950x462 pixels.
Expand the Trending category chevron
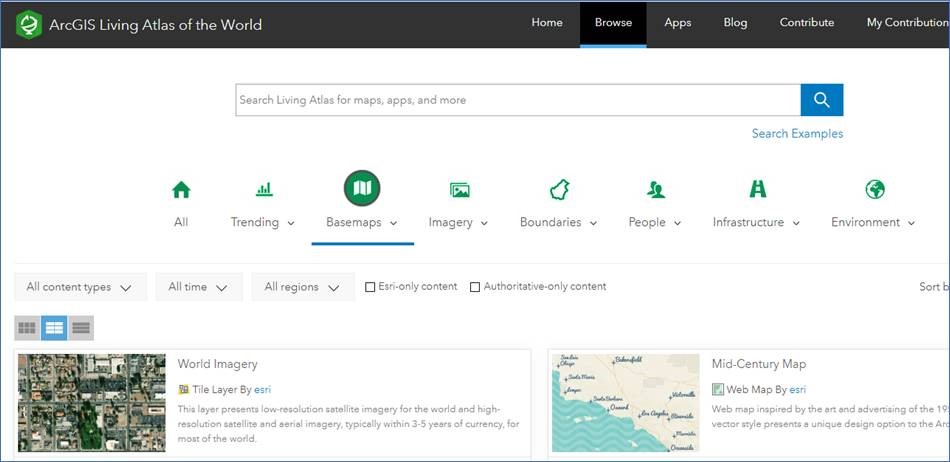[291, 223]
